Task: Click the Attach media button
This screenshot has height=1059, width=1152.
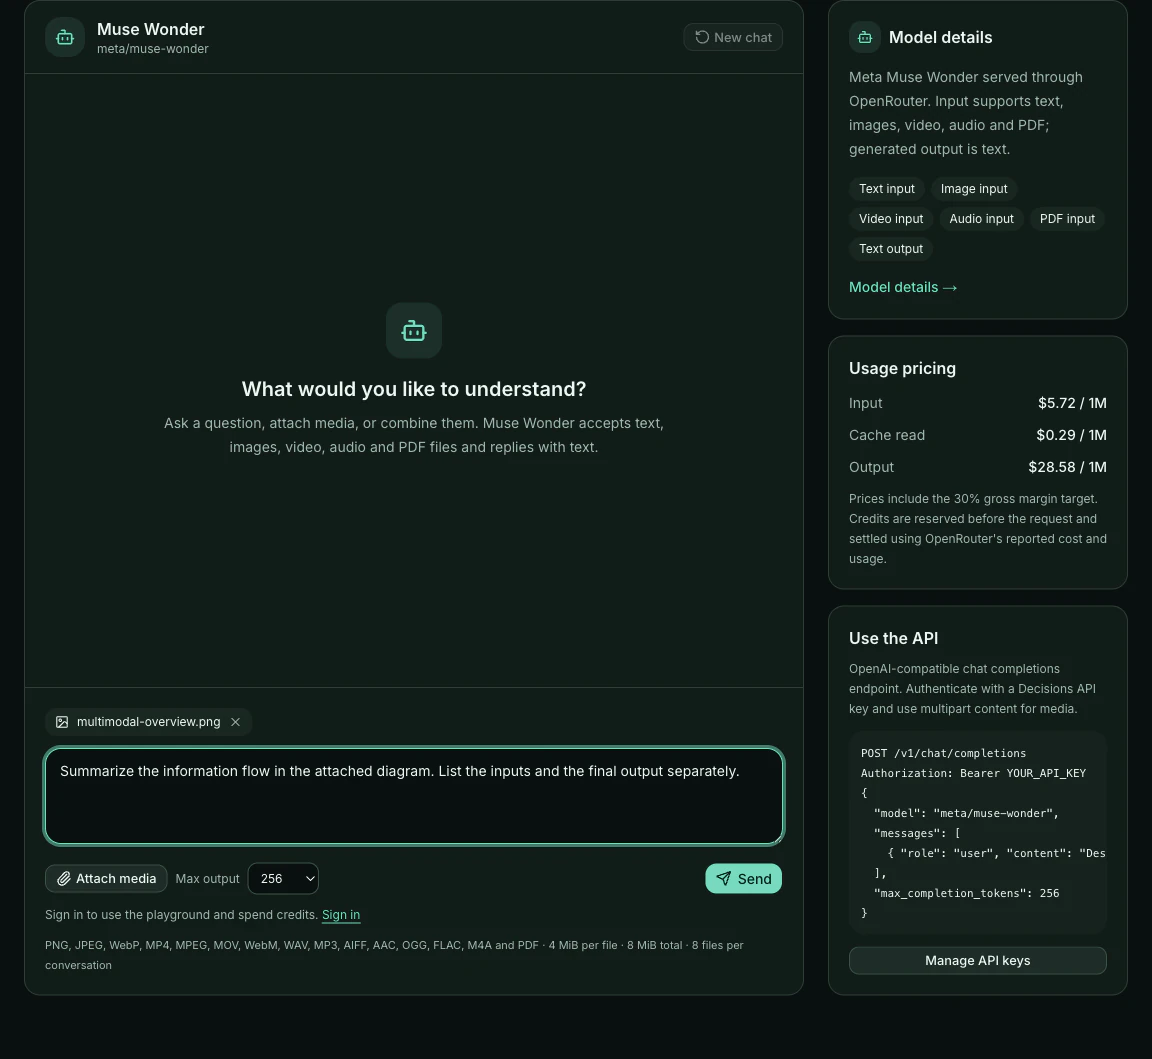Action: pos(107,879)
